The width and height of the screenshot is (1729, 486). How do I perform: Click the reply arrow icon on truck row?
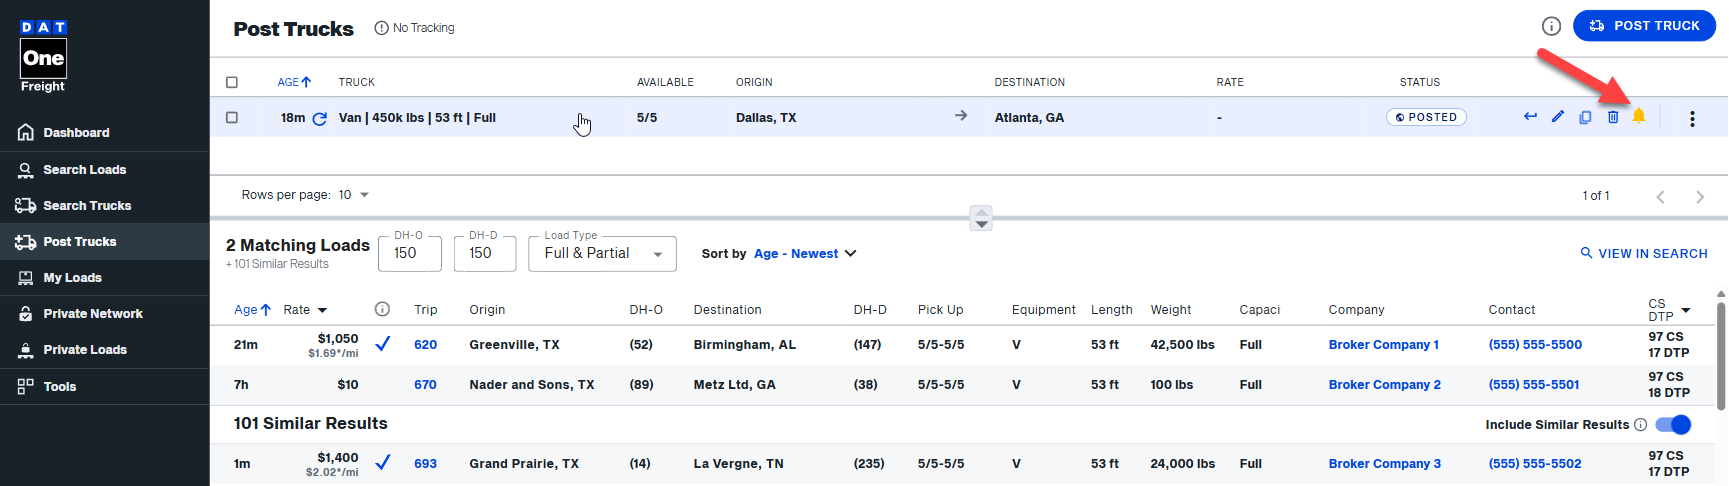pos(1530,117)
